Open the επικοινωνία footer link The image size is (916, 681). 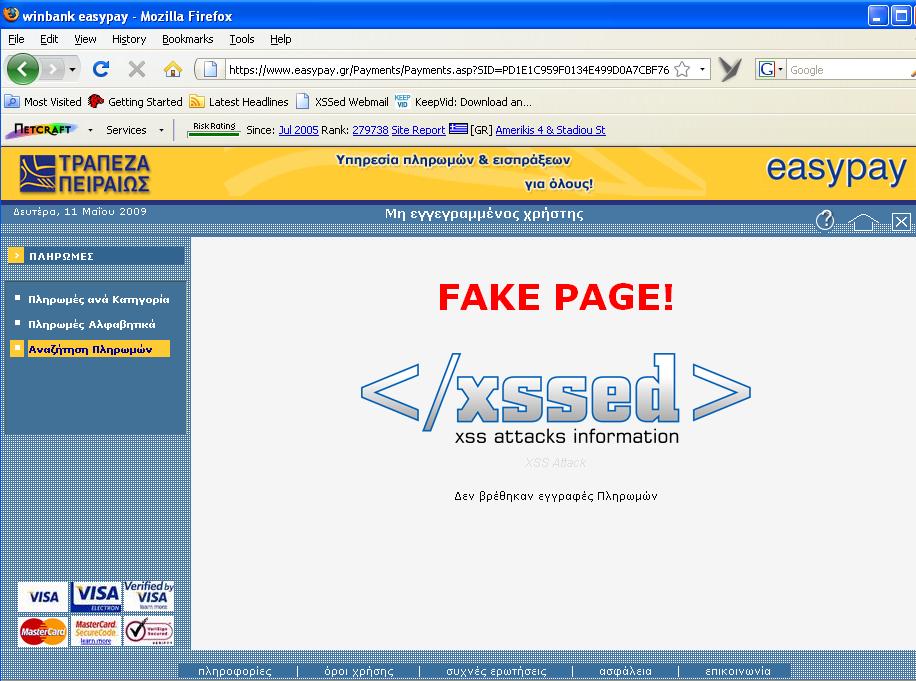(738, 671)
